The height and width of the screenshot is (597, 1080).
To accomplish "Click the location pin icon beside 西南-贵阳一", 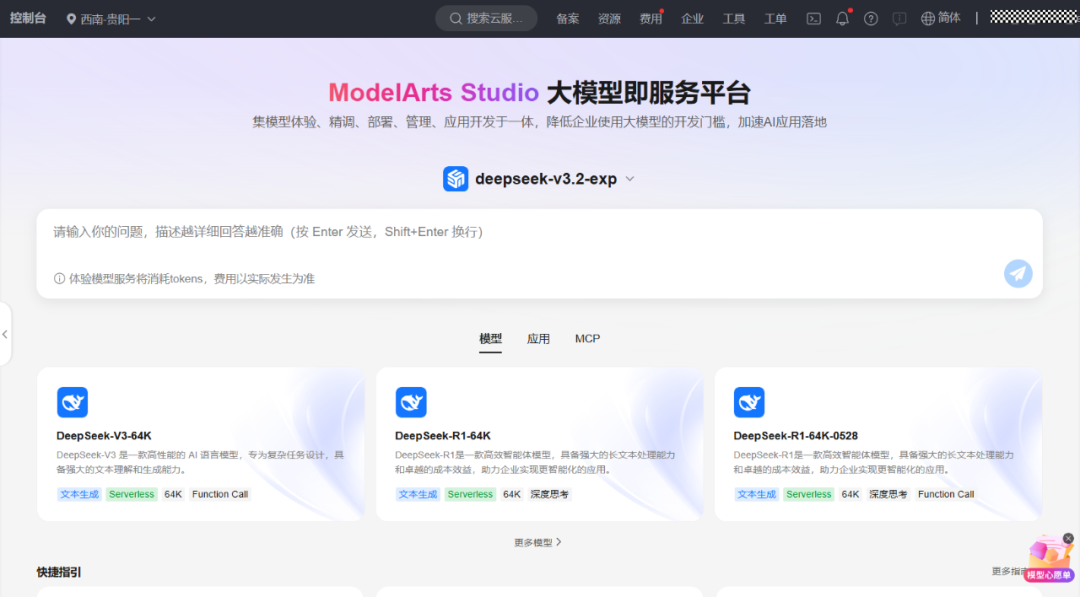I will (71, 19).
